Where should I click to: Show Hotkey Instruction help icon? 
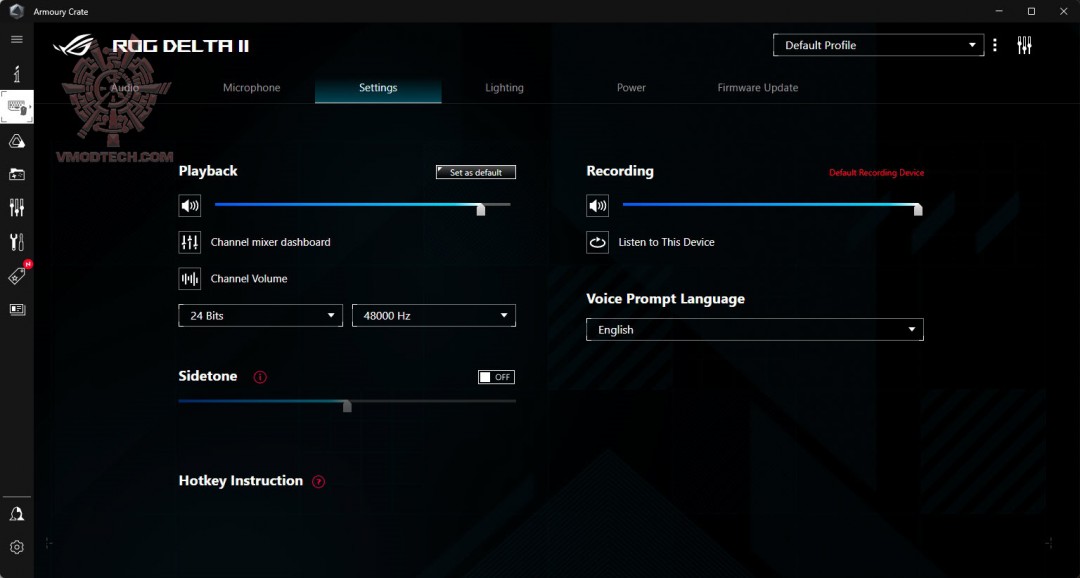tap(318, 482)
